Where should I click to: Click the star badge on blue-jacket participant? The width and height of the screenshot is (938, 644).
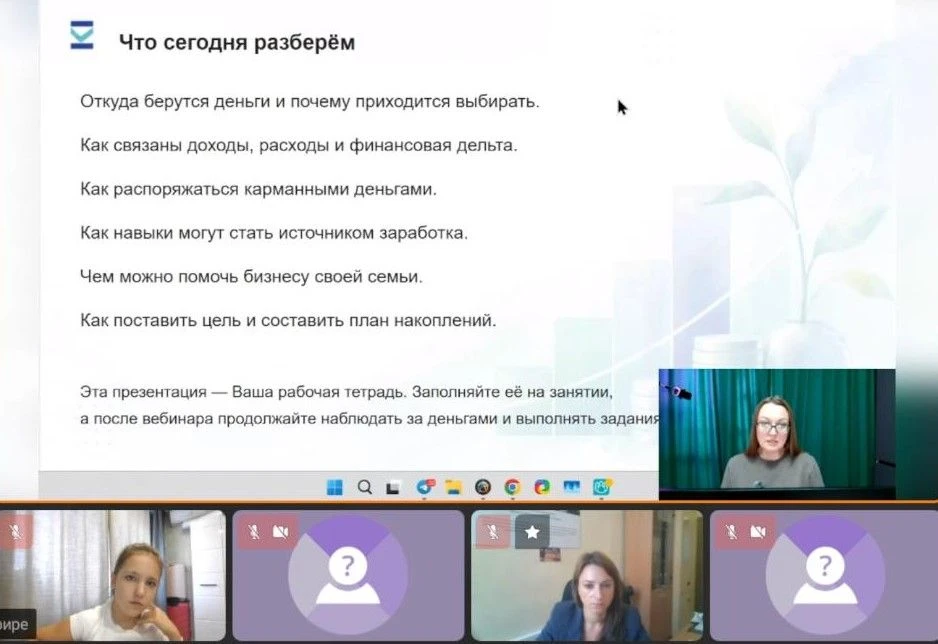(532, 532)
